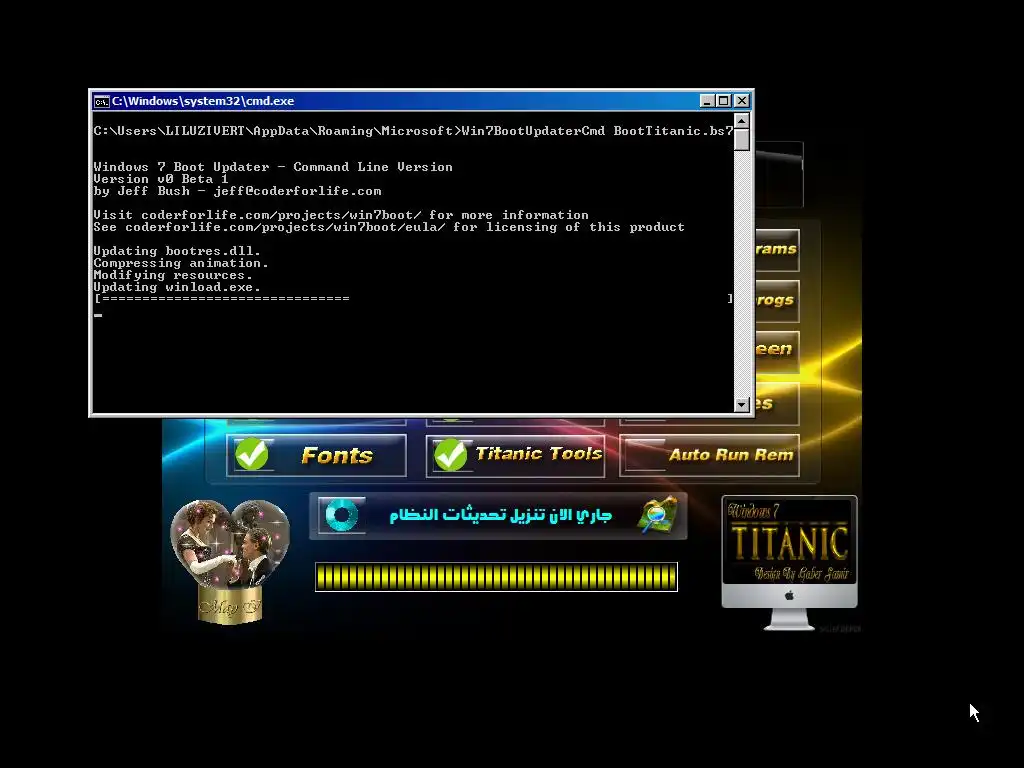Click the Titanic couple heart globe image
Viewport: 1024px width, 768px height.
230,562
